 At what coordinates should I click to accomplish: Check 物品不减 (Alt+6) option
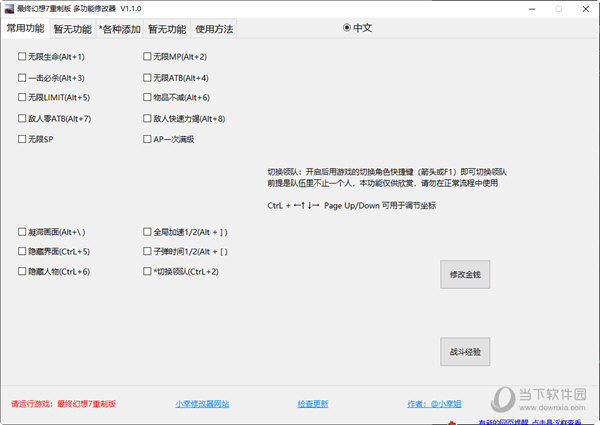[x=147, y=97]
